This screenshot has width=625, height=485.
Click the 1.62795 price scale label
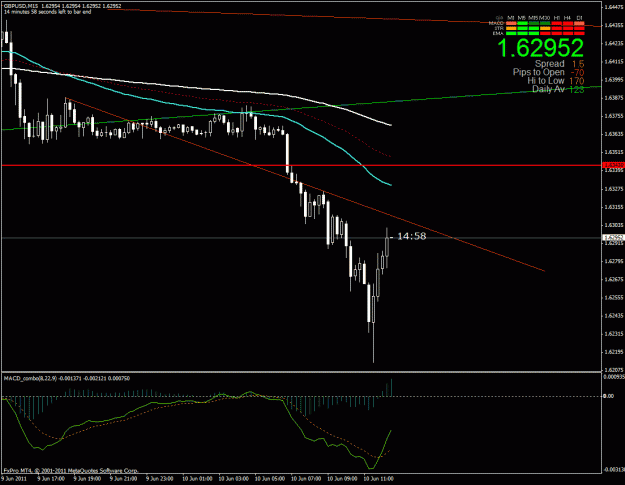[613, 261]
